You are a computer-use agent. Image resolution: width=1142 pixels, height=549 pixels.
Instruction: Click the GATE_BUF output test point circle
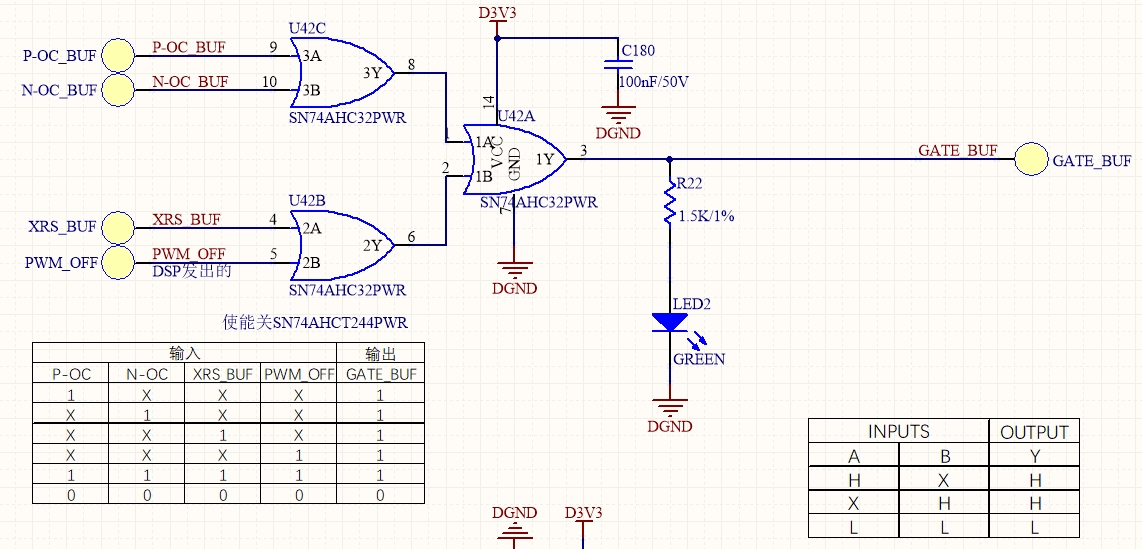click(x=1032, y=159)
